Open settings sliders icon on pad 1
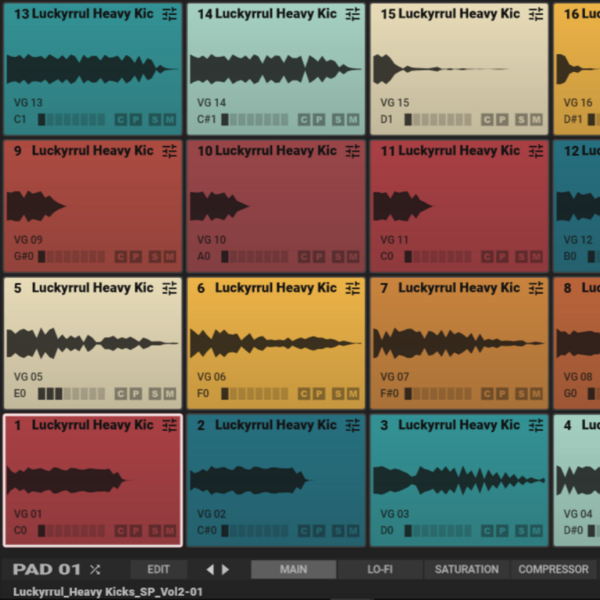Screen dimensions: 600x600 point(170,425)
